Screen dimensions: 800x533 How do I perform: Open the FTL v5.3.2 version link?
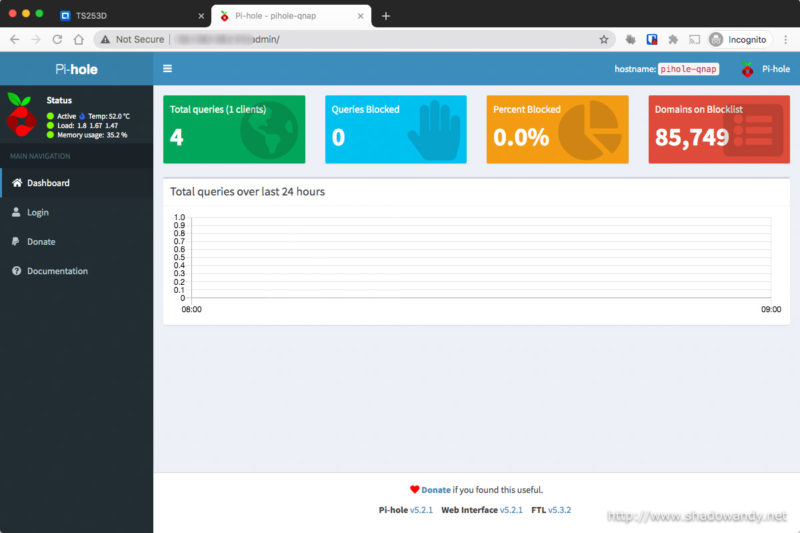[559, 510]
